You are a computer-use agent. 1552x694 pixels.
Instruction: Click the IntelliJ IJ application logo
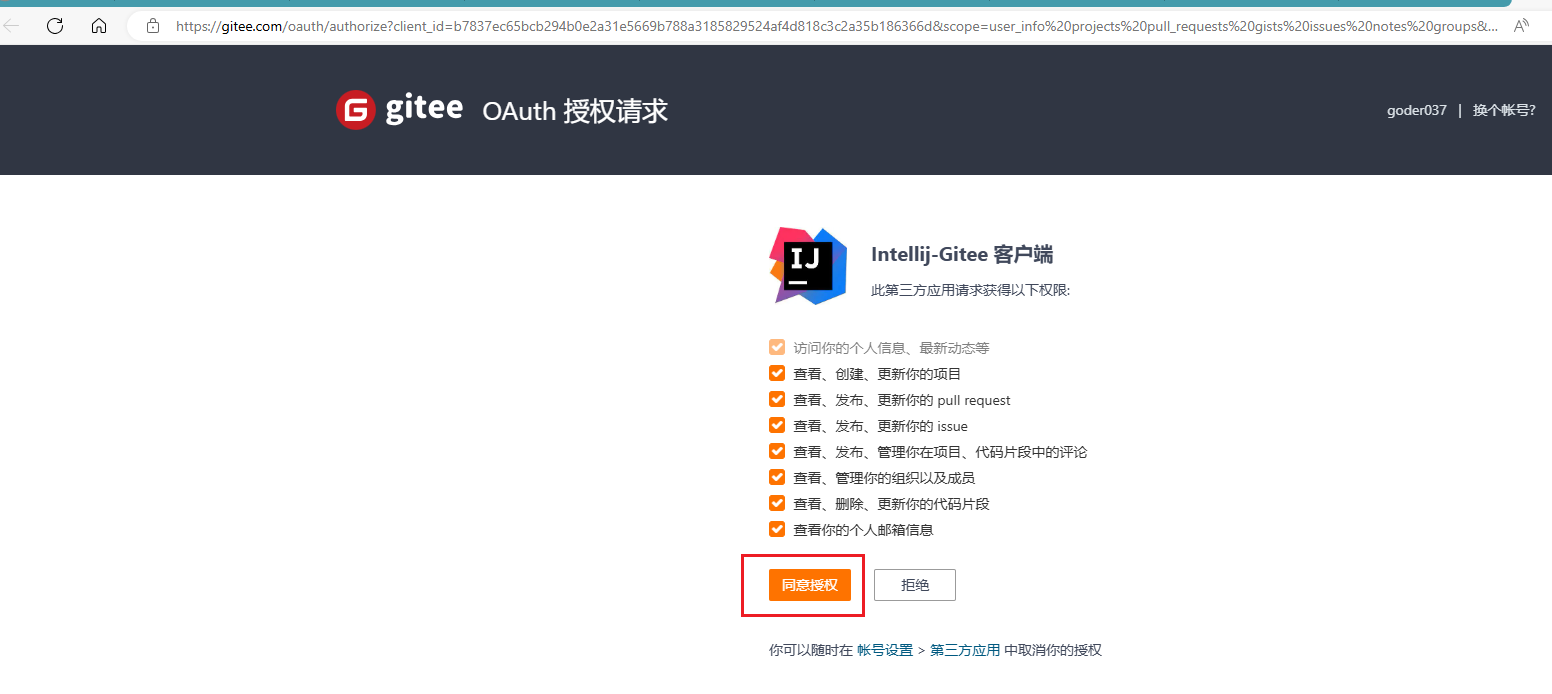click(808, 265)
